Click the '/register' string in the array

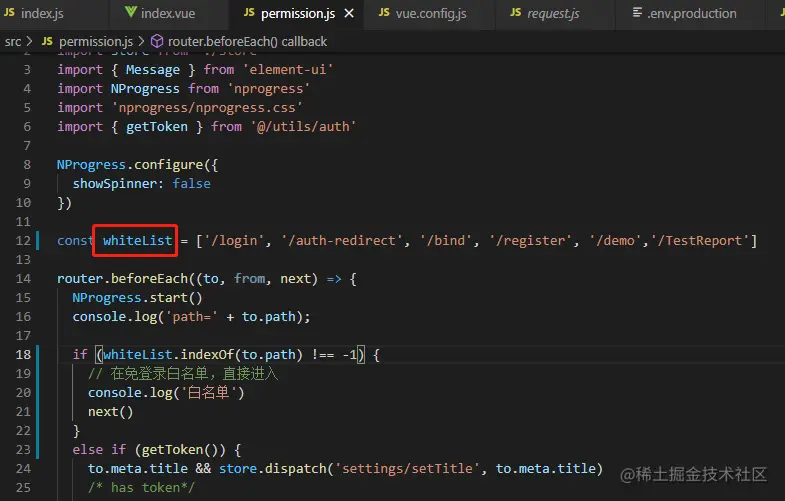531,241
